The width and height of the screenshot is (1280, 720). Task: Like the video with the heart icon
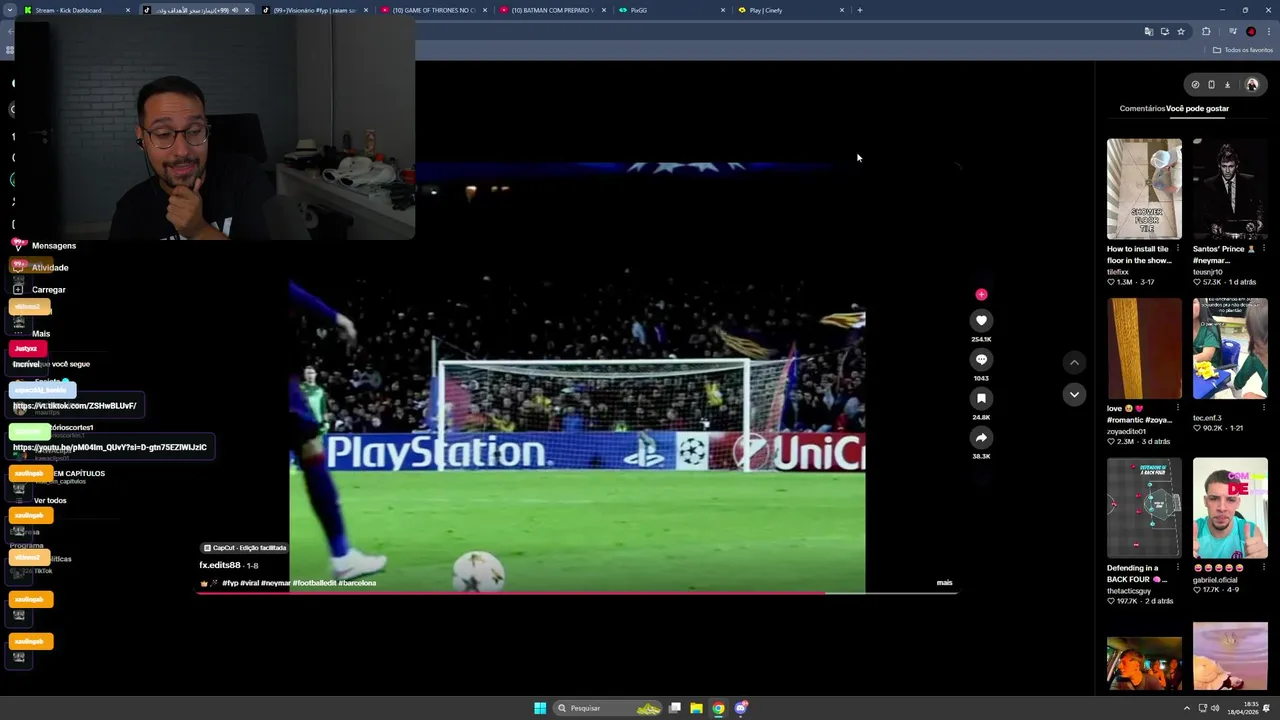[x=981, y=320]
